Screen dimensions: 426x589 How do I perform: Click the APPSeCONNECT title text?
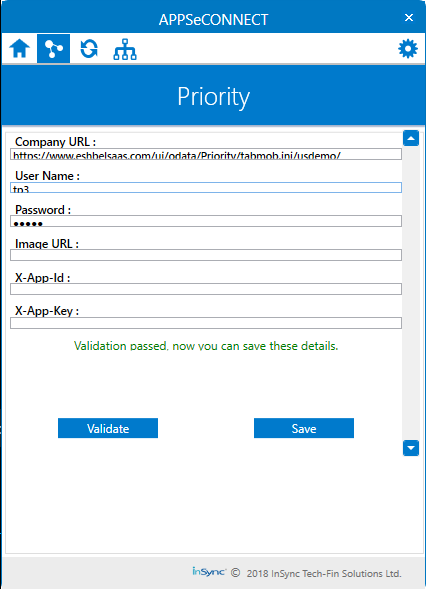213,20
